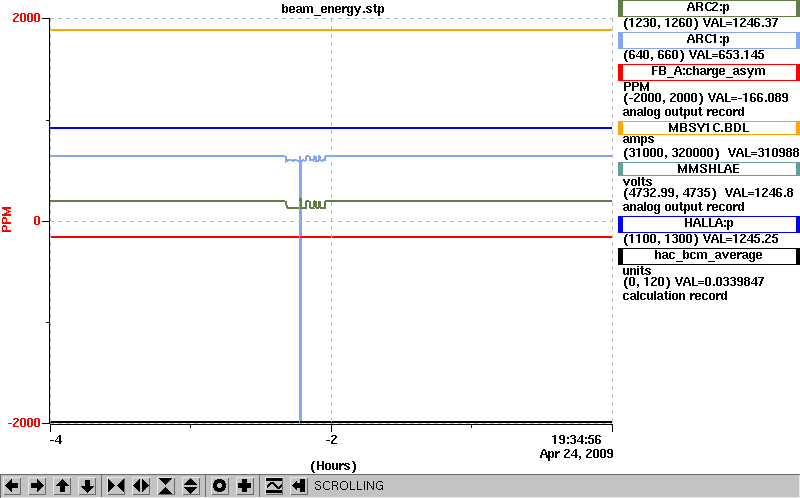The width and height of the screenshot is (800, 498).
Task: Select the HALLA:p legend entry
Action: pos(709,223)
